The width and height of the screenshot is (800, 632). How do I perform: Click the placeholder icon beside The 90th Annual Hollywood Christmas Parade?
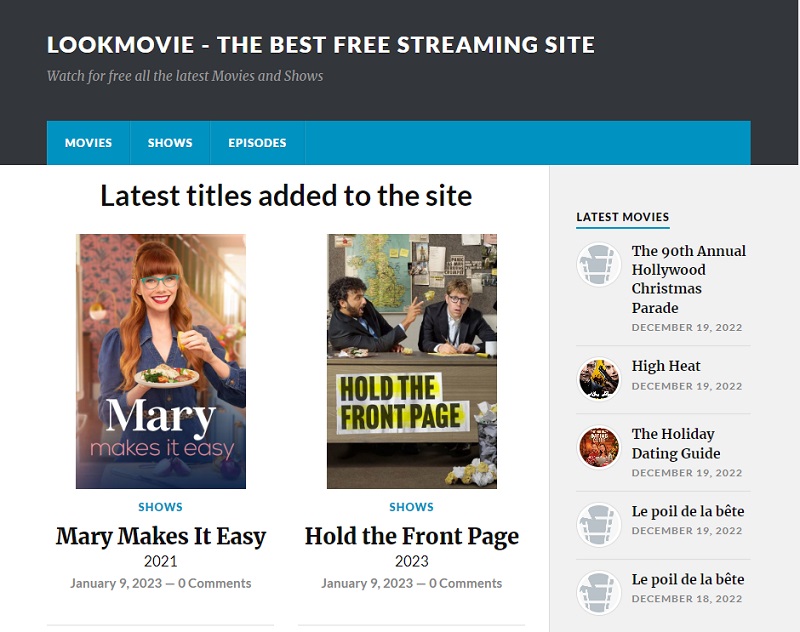point(599,265)
